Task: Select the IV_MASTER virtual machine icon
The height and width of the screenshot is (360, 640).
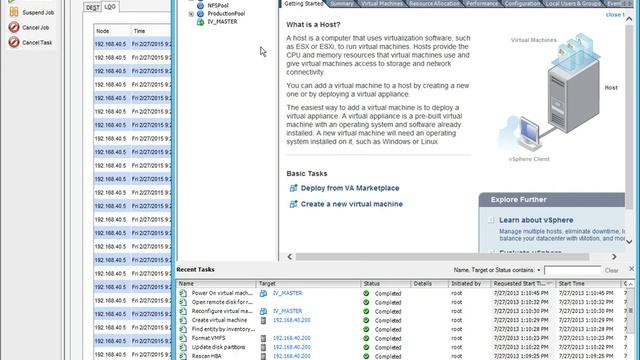Action: click(x=200, y=22)
